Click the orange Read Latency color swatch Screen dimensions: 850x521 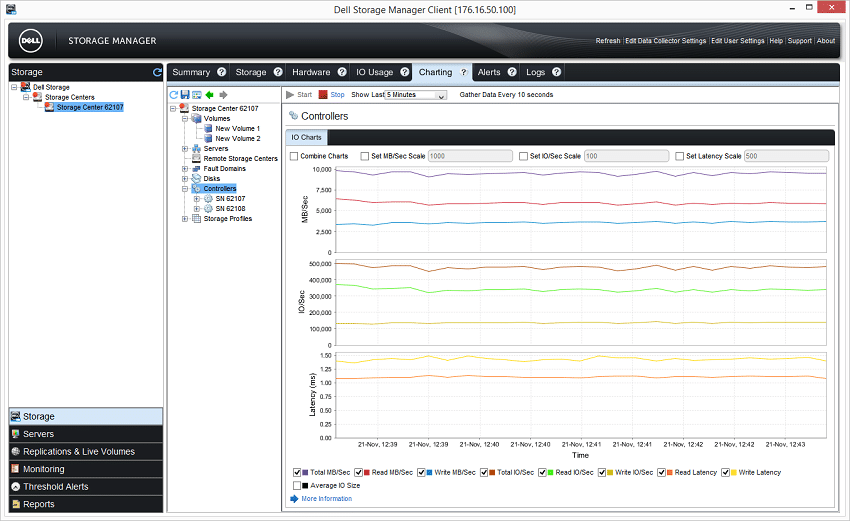[x=669, y=473]
